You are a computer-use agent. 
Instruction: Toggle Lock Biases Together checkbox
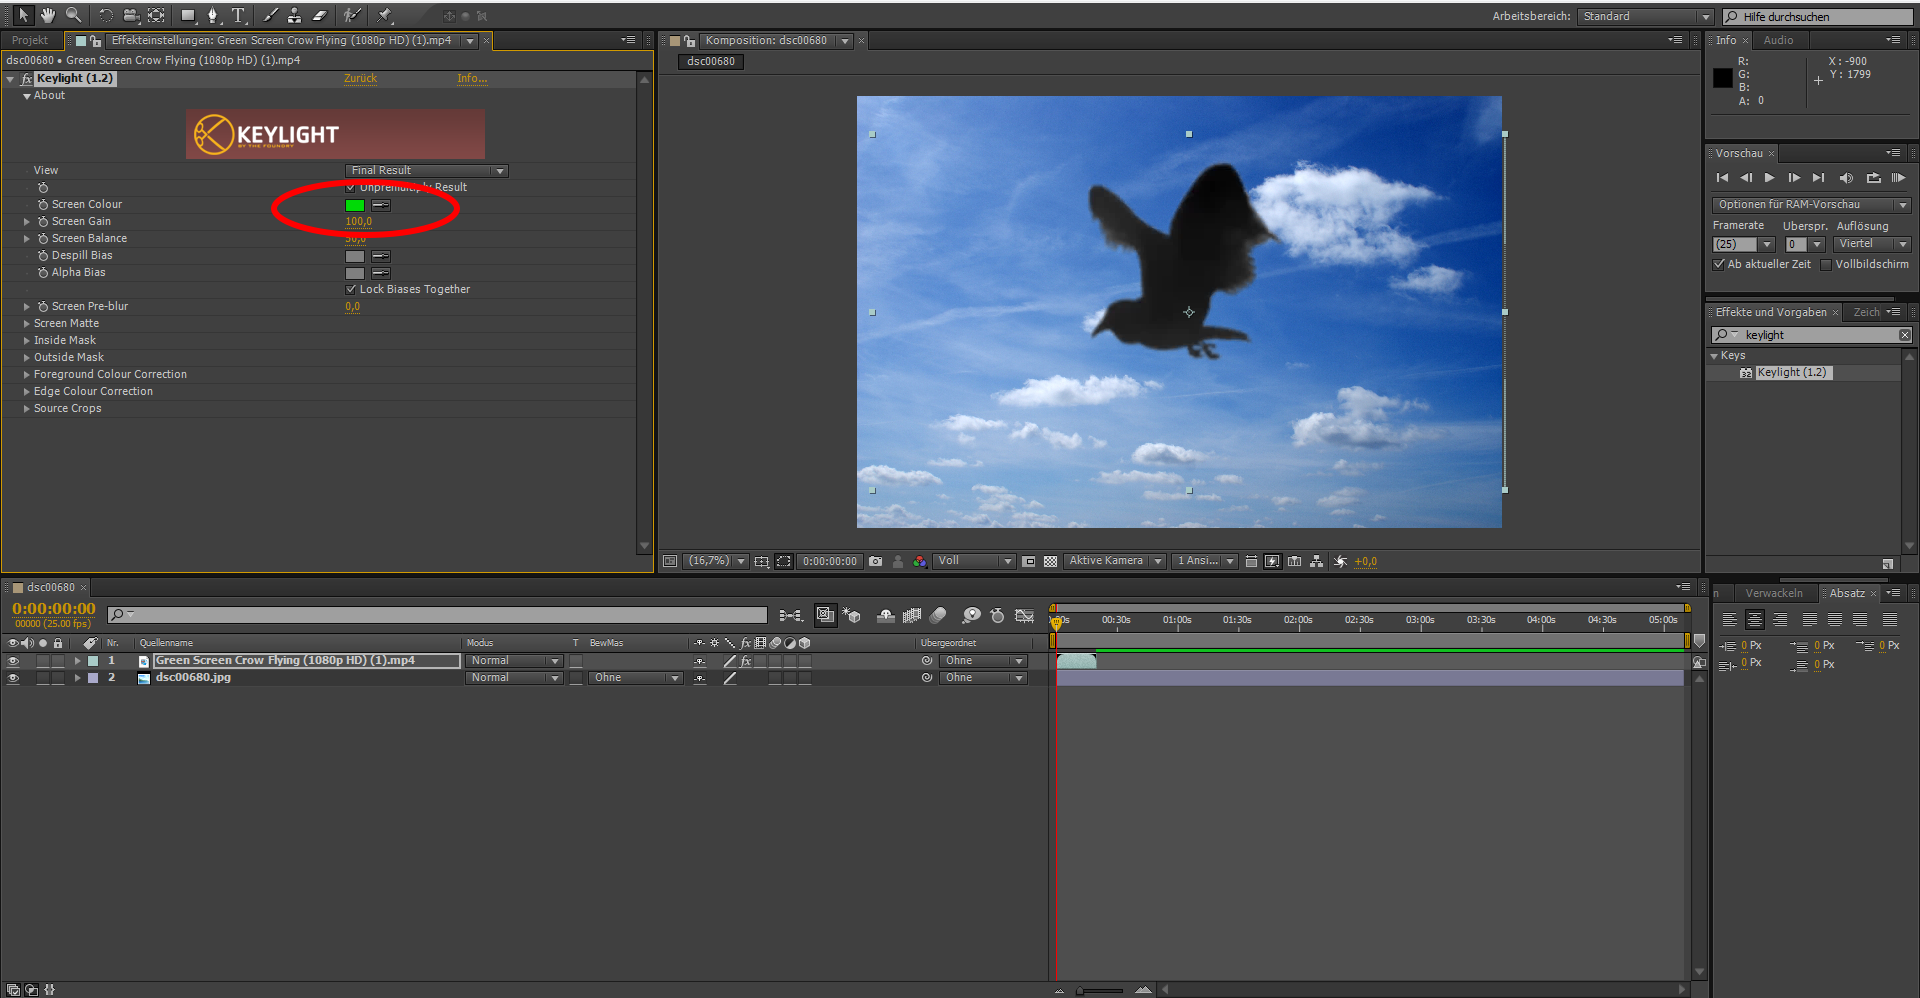tap(351, 289)
